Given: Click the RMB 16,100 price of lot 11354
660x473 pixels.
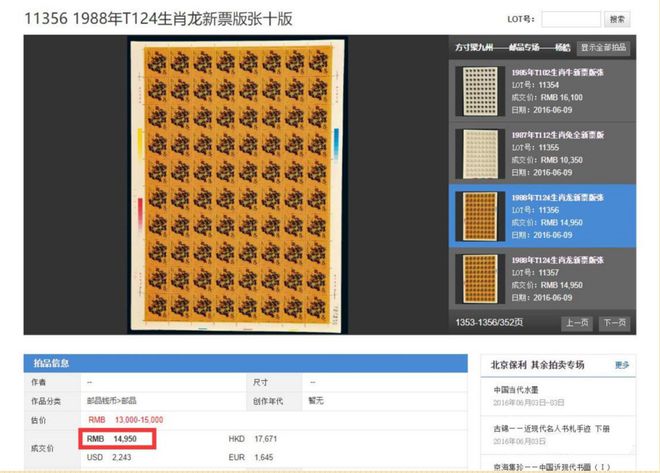Looking at the screenshot, I should [x=562, y=98].
